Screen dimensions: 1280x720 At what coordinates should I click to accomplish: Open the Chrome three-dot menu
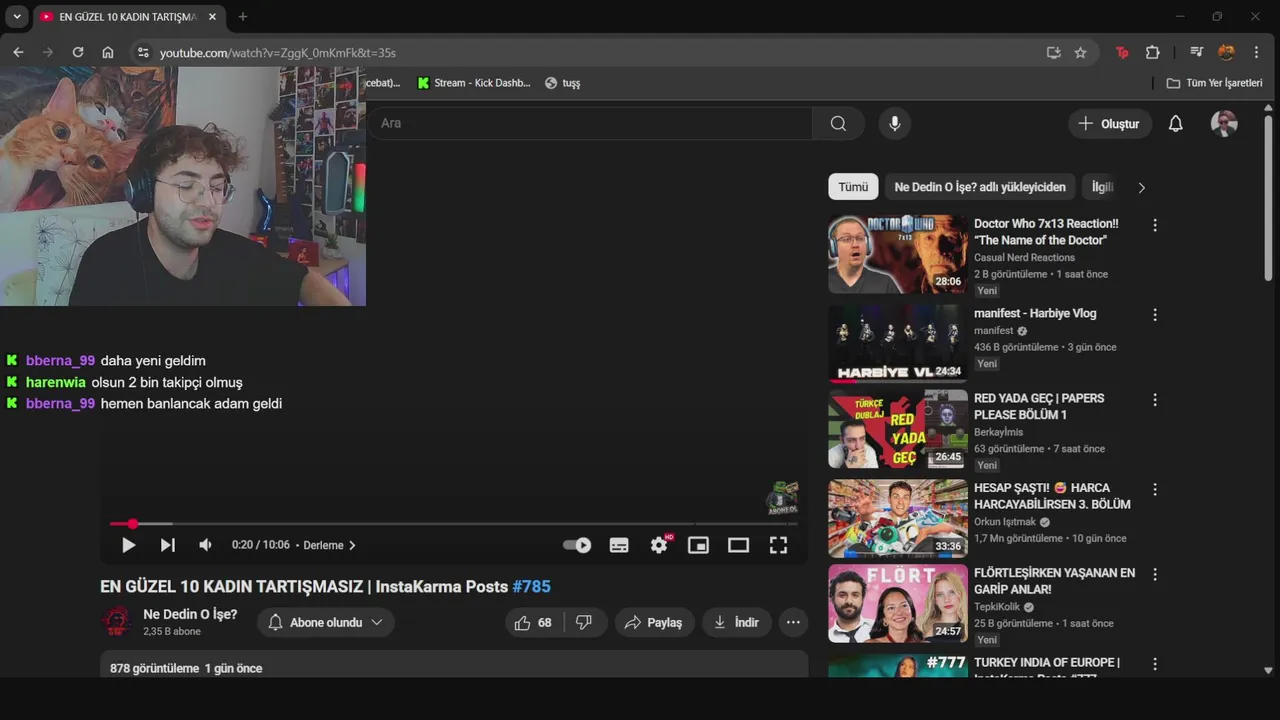pos(1257,52)
